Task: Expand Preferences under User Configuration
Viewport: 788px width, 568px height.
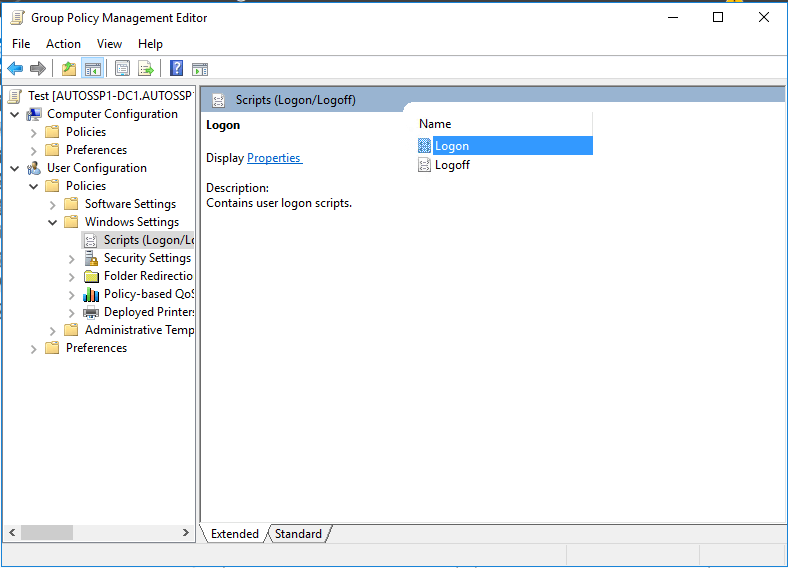Action: click(x=34, y=349)
